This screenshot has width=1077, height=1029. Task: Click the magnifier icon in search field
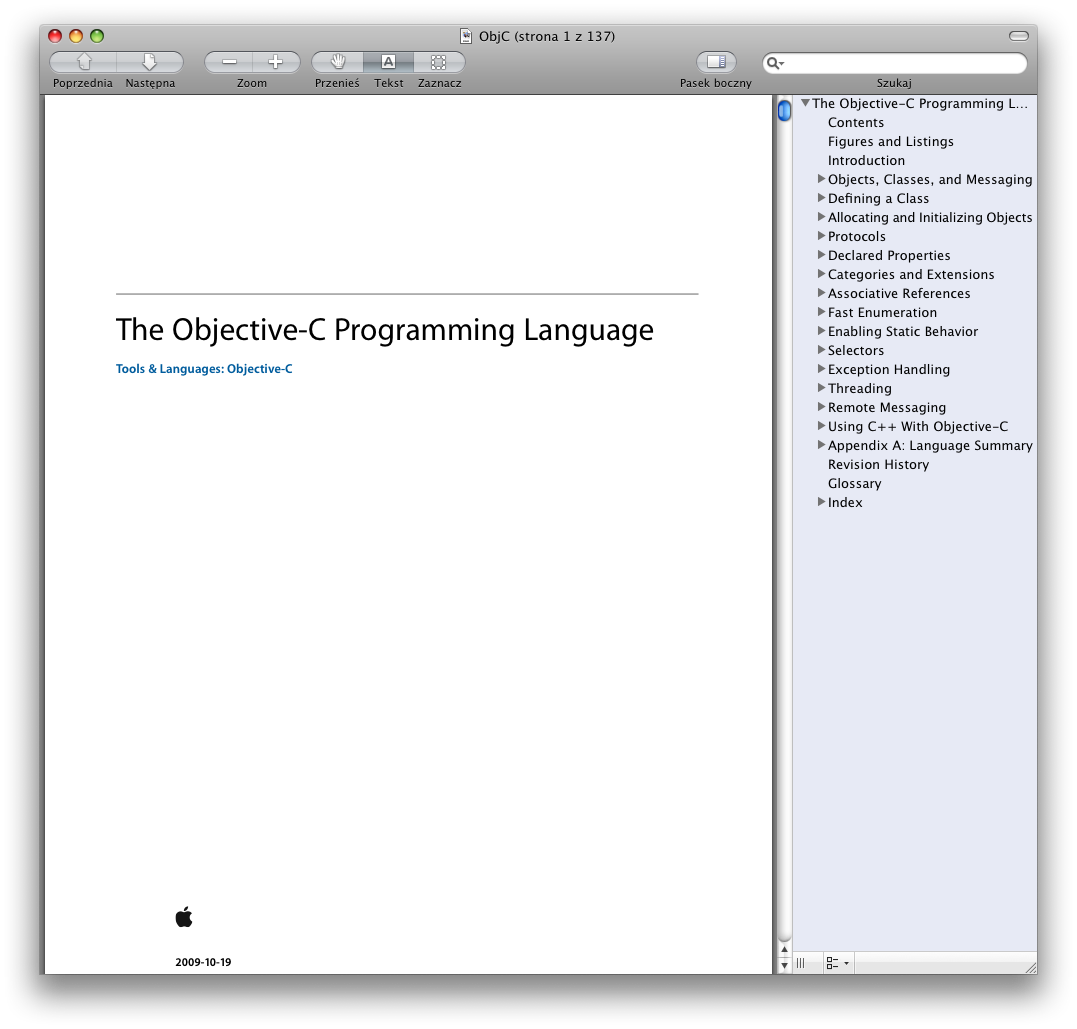pos(774,63)
